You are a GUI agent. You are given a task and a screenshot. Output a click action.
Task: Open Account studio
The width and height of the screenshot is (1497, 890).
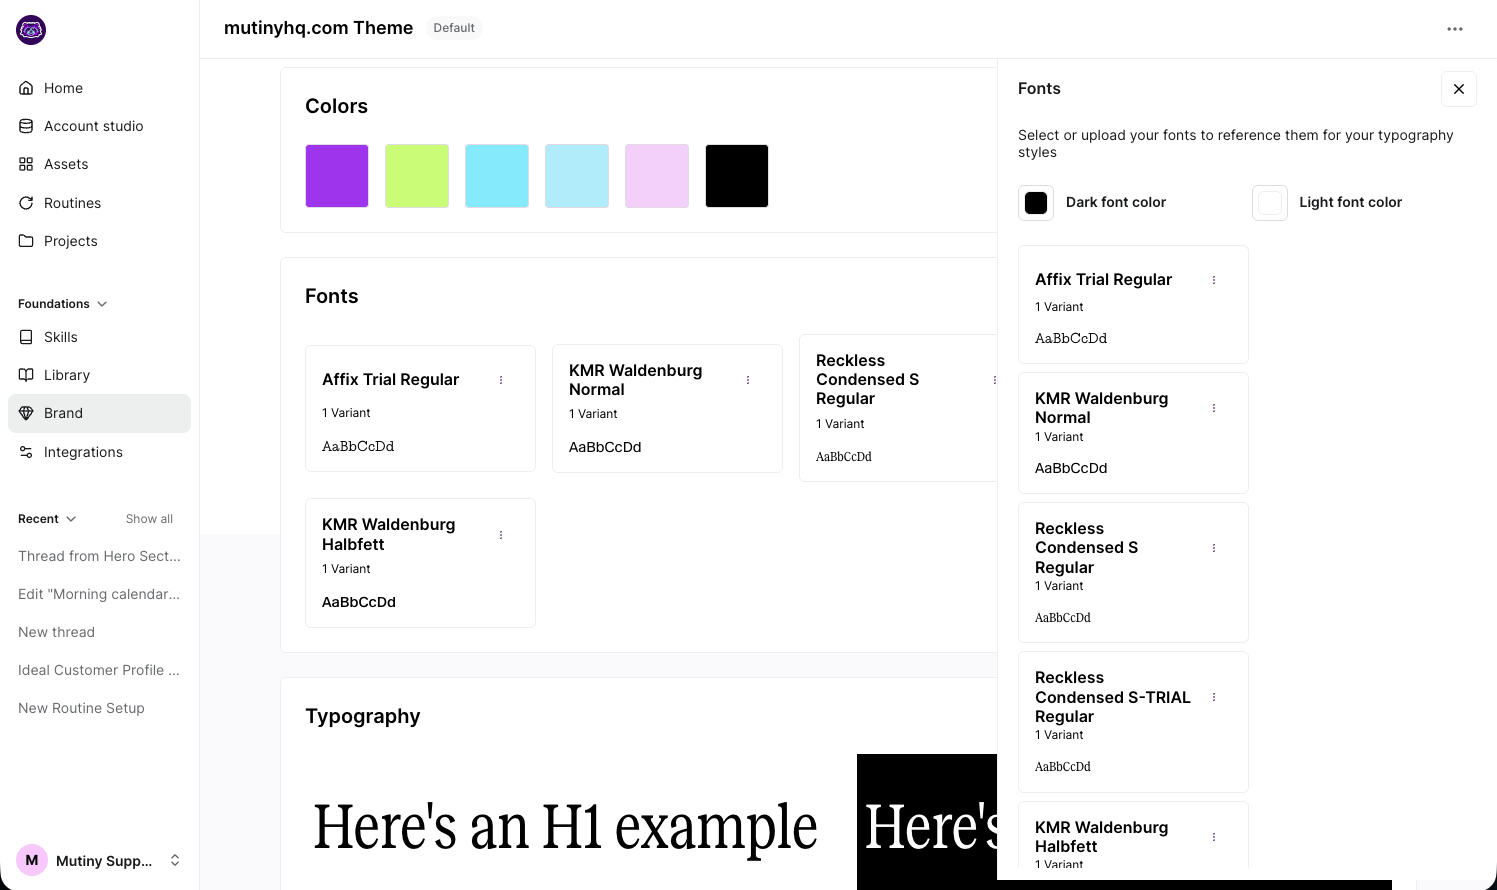pos(99,126)
